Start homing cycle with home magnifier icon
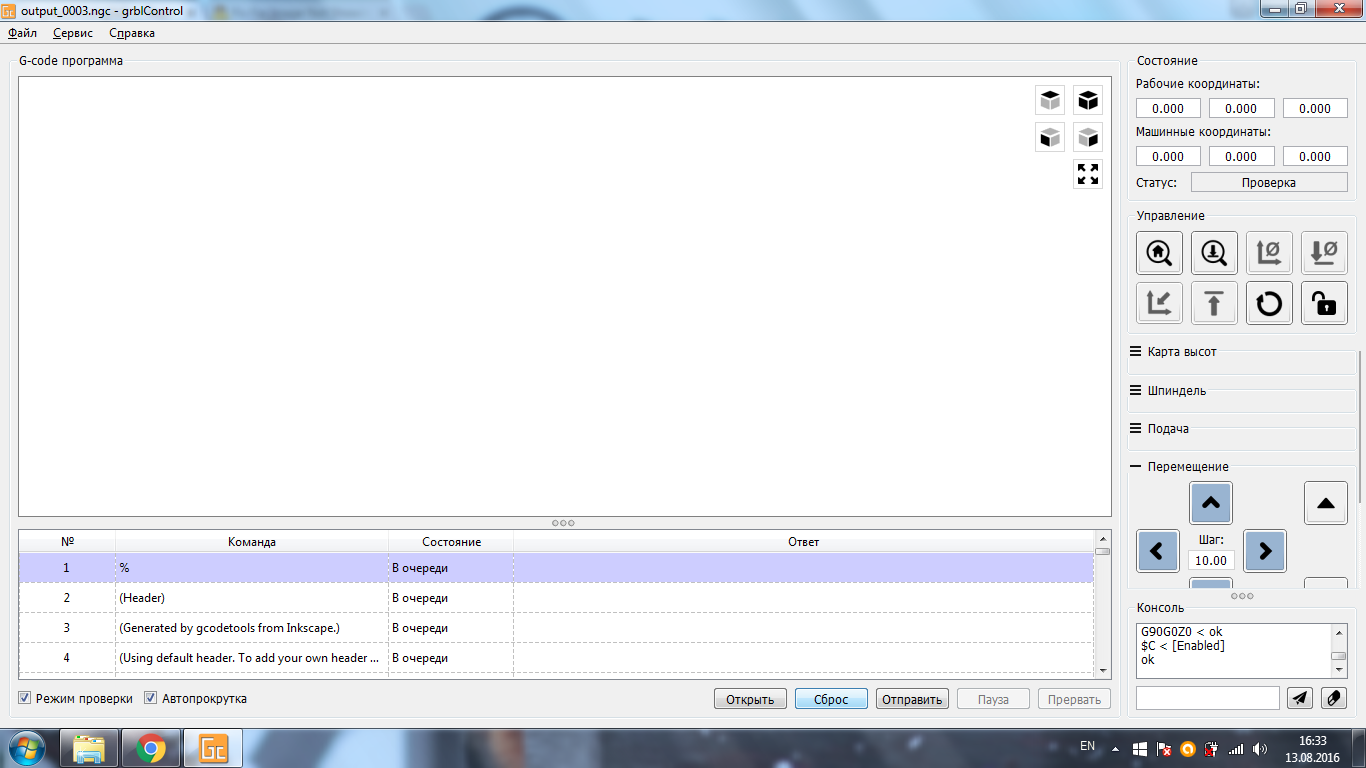Viewport: 1366px width, 768px height. 1159,253
